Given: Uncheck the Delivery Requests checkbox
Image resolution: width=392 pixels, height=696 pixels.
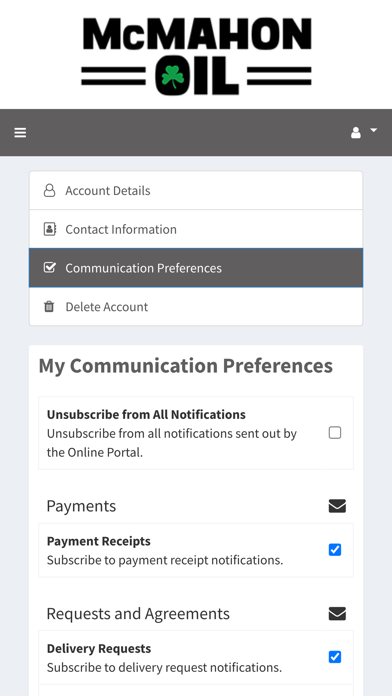Looking at the screenshot, I should [x=335, y=657].
